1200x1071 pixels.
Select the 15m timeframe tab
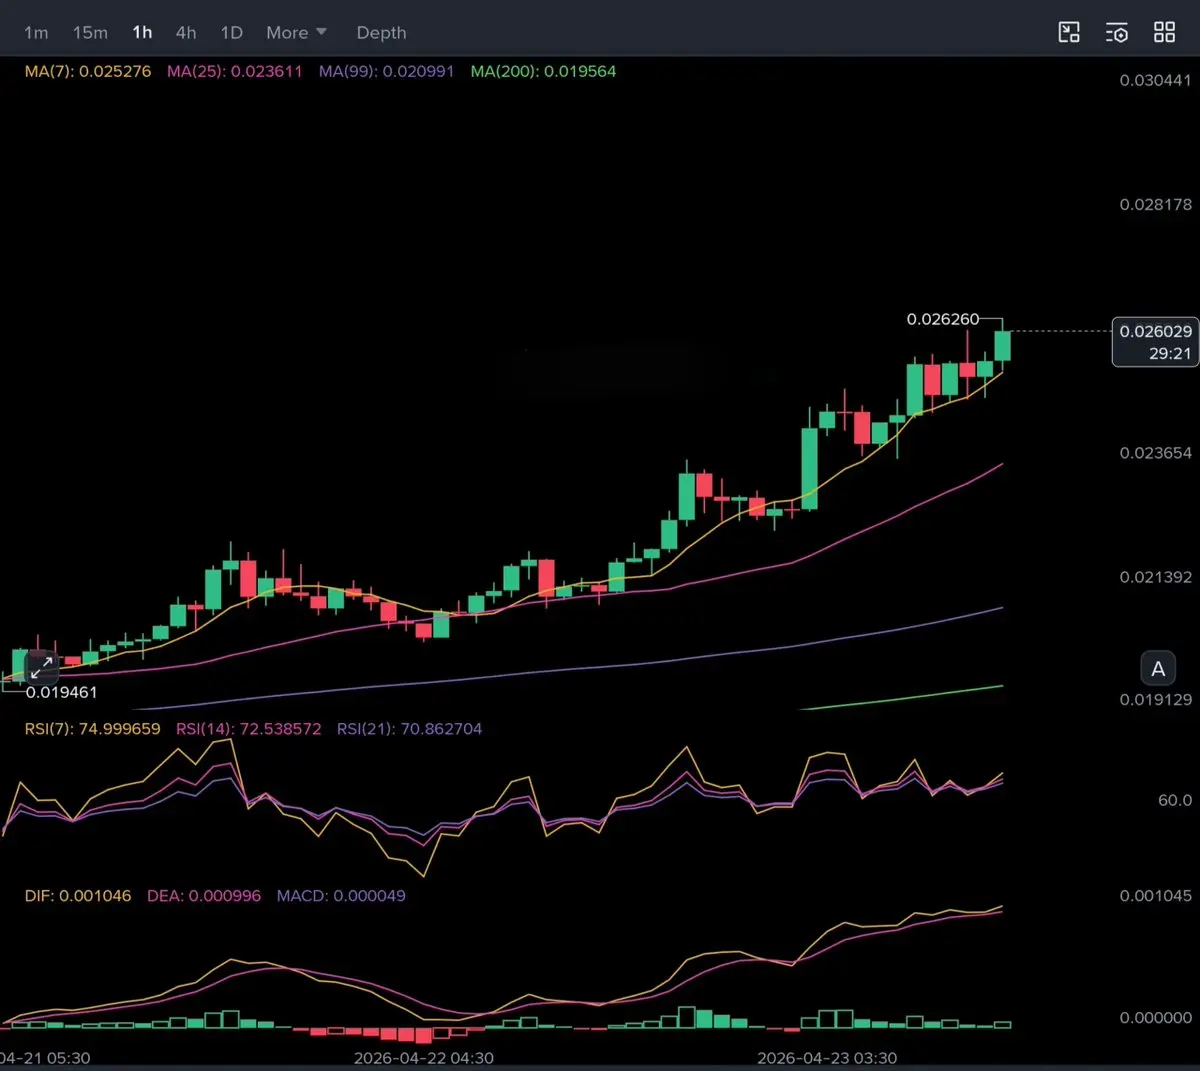click(x=90, y=33)
